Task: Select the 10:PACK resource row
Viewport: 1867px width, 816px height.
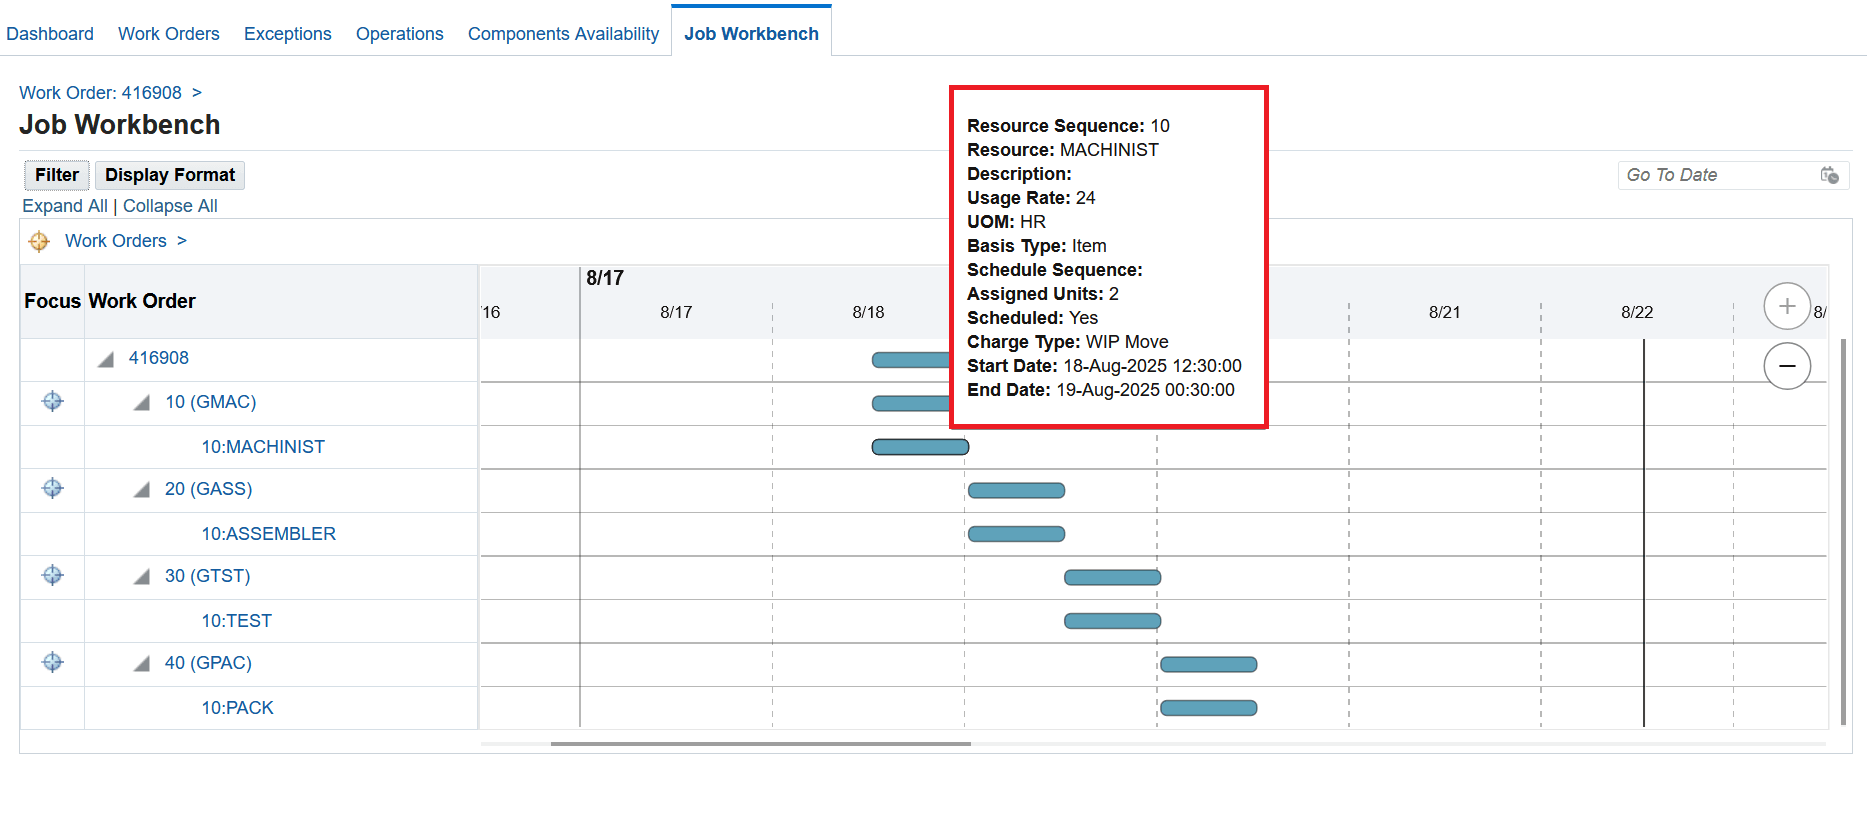Action: [238, 708]
